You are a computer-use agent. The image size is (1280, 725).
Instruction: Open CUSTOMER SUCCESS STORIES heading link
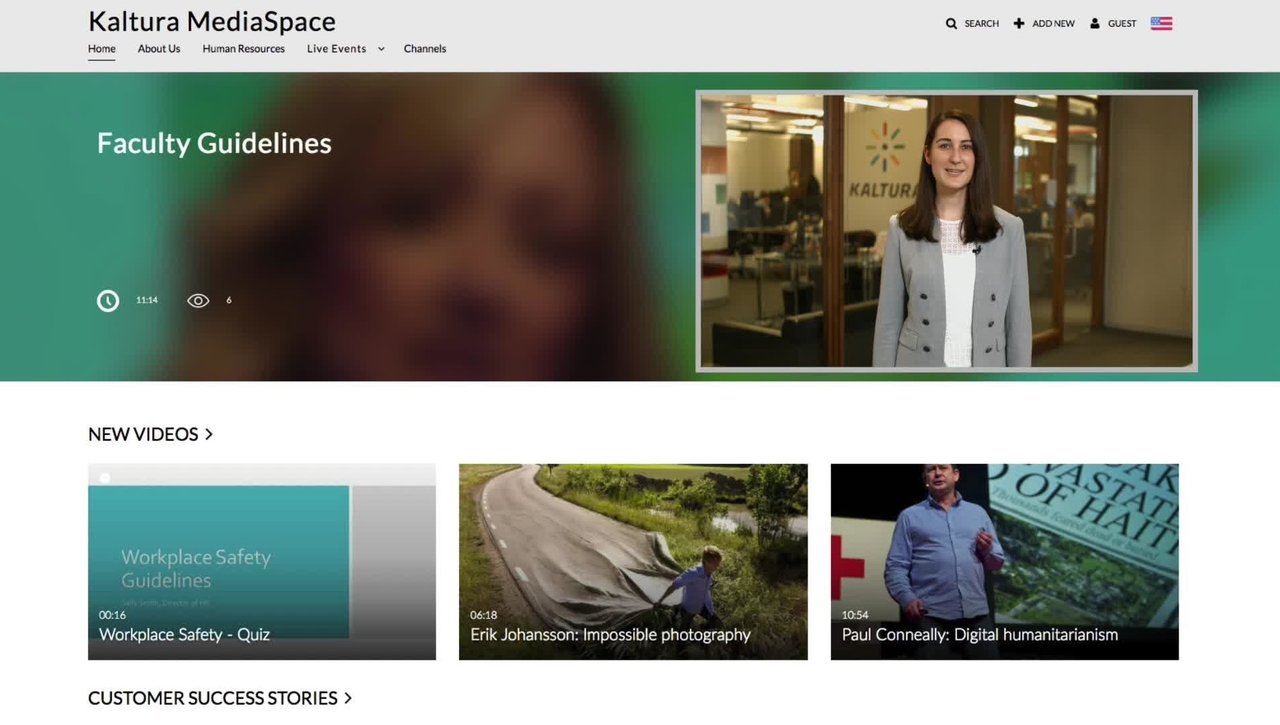click(x=213, y=698)
